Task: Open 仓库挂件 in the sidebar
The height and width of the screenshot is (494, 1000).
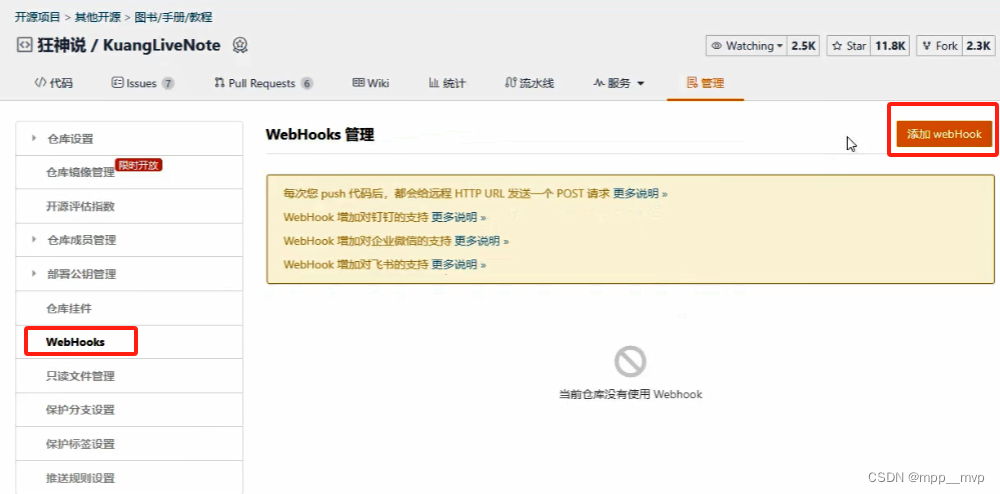Action: pos(129,308)
